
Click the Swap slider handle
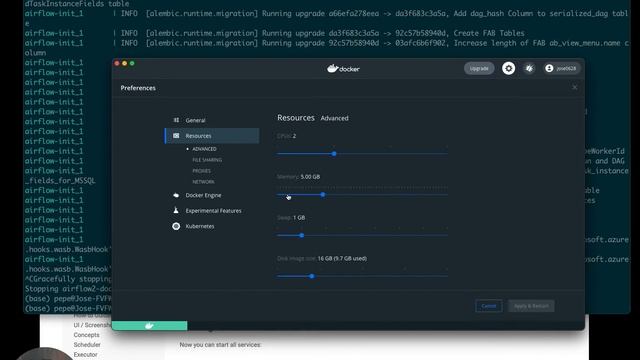click(x=302, y=236)
